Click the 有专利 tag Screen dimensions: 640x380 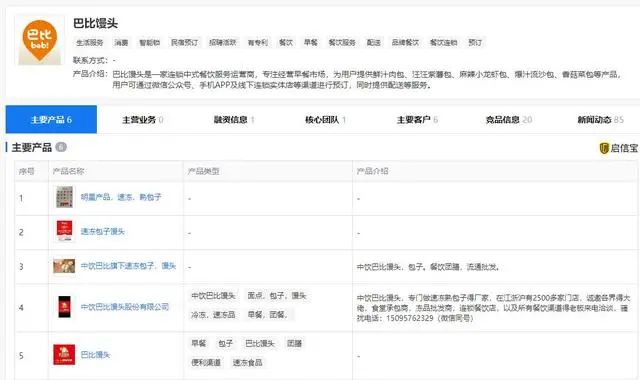coord(258,42)
